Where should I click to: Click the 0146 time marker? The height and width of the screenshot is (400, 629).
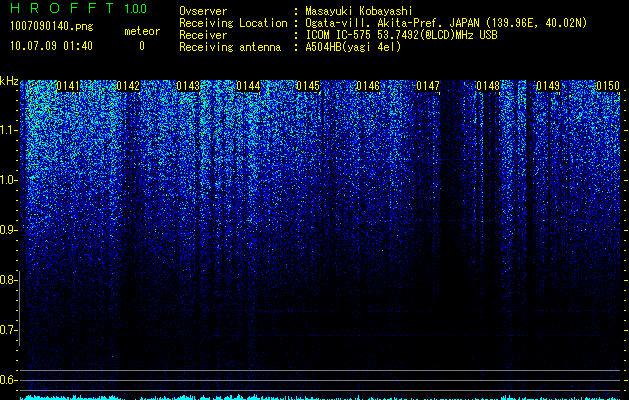[x=368, y=86]
